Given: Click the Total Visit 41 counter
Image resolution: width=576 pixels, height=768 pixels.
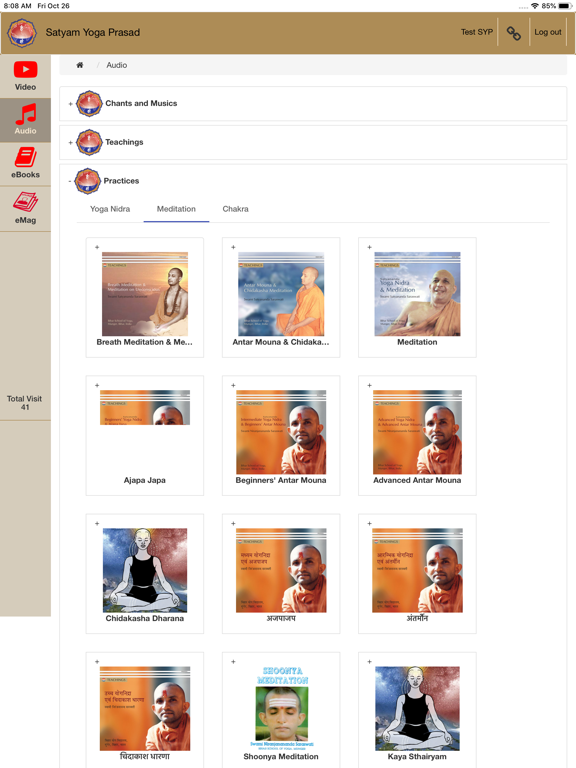Looking at the screenshot, I should 24,403.
